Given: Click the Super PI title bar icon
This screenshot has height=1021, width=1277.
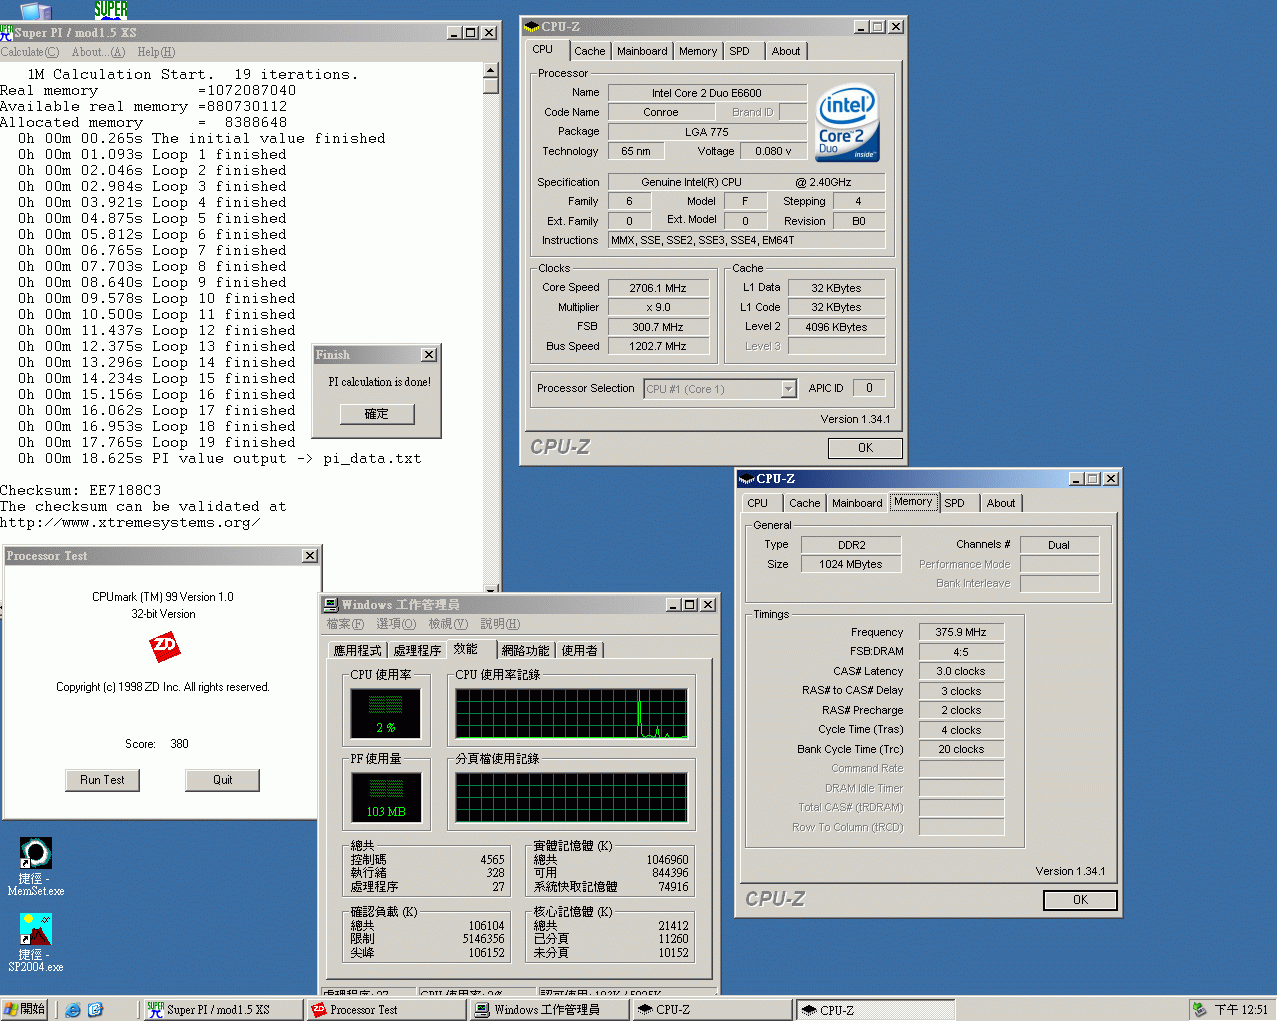Looking at the screenshot, I should pos(7,32).
